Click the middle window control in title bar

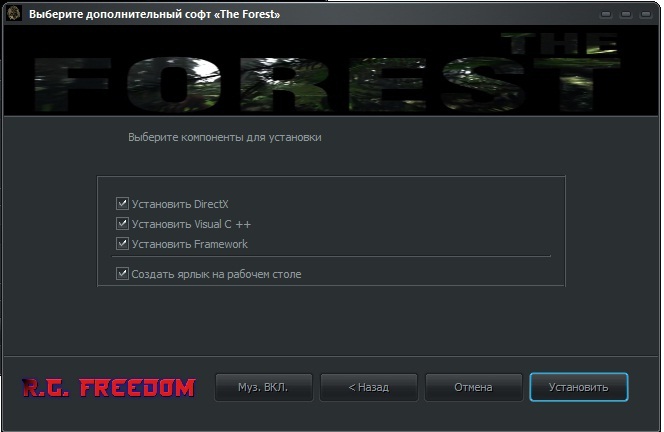tap(626, 15)
